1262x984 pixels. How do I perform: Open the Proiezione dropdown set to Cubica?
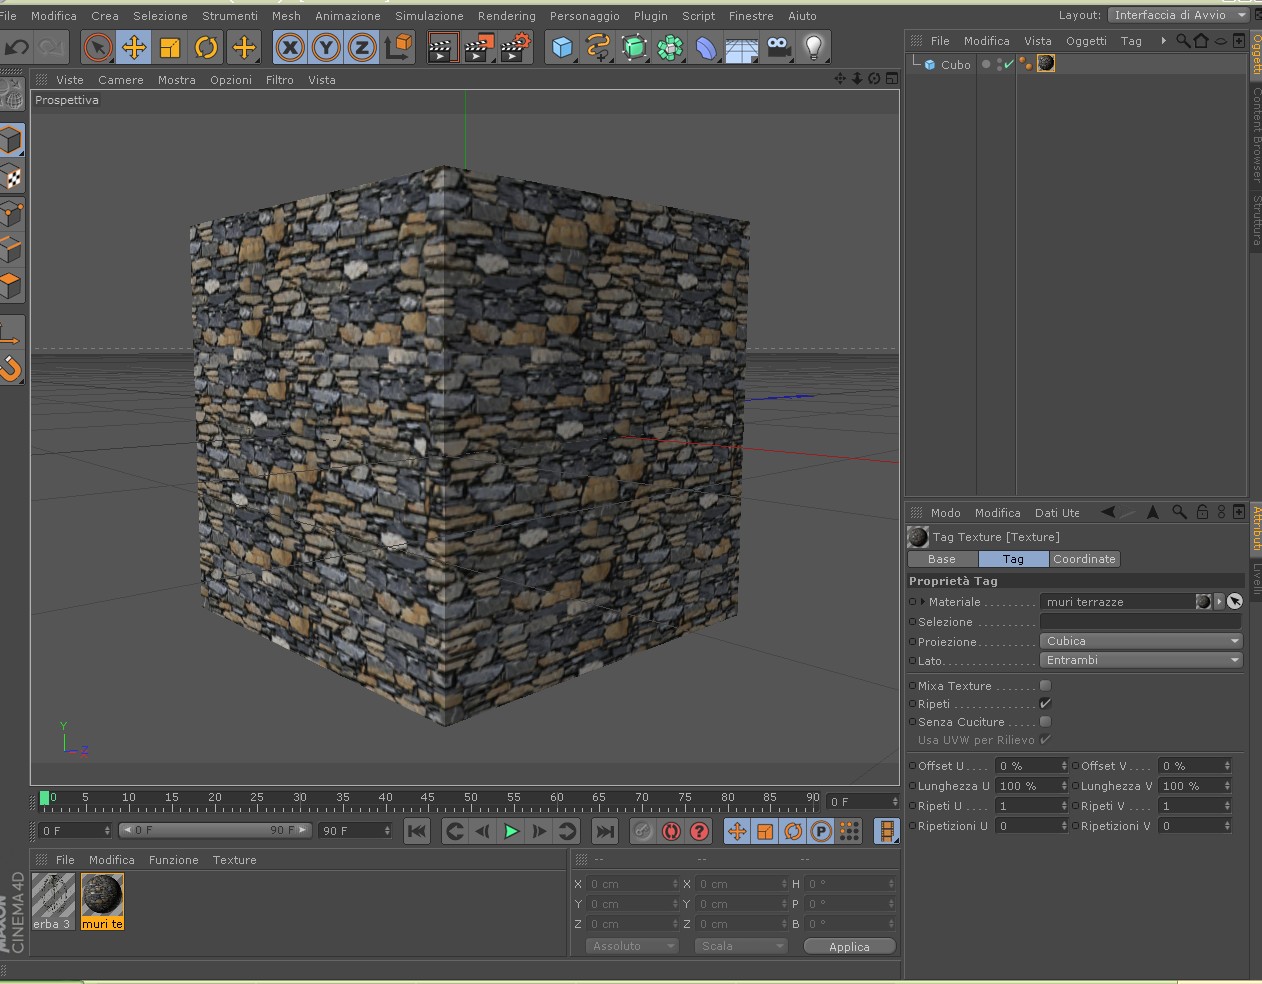click(1141, 641)
